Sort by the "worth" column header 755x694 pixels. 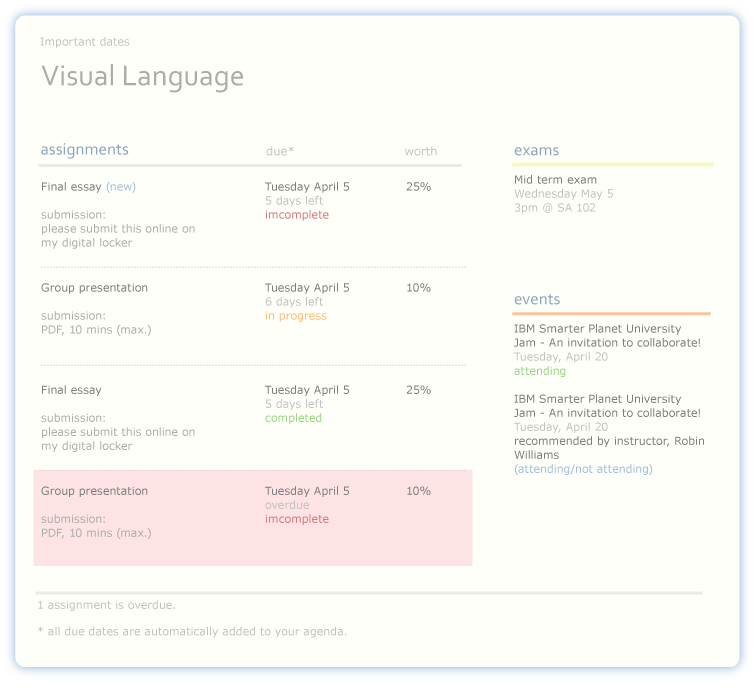pyautogui.click(x=420, y=152)
